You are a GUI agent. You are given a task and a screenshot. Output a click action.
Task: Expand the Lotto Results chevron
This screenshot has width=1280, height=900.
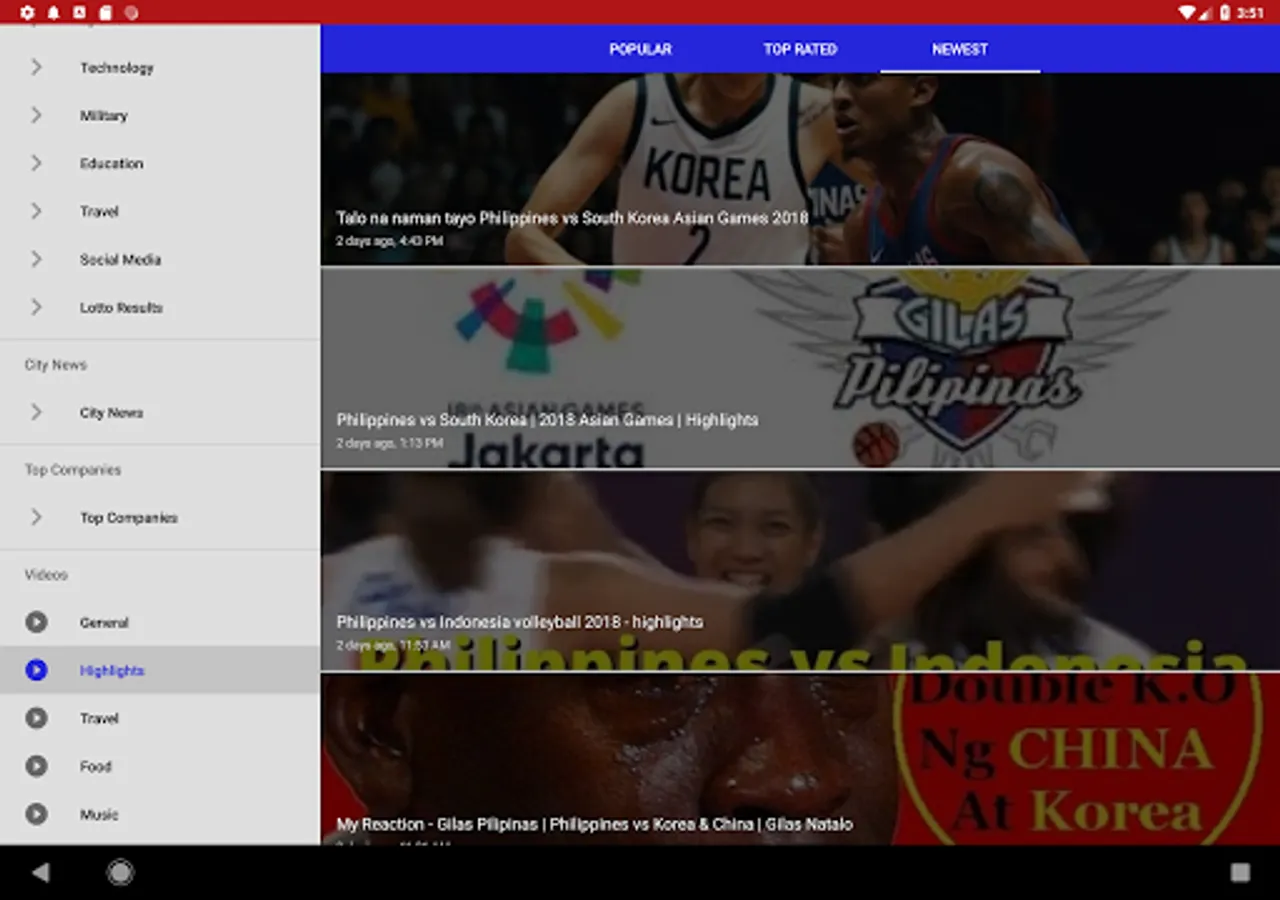pos(36,307)
